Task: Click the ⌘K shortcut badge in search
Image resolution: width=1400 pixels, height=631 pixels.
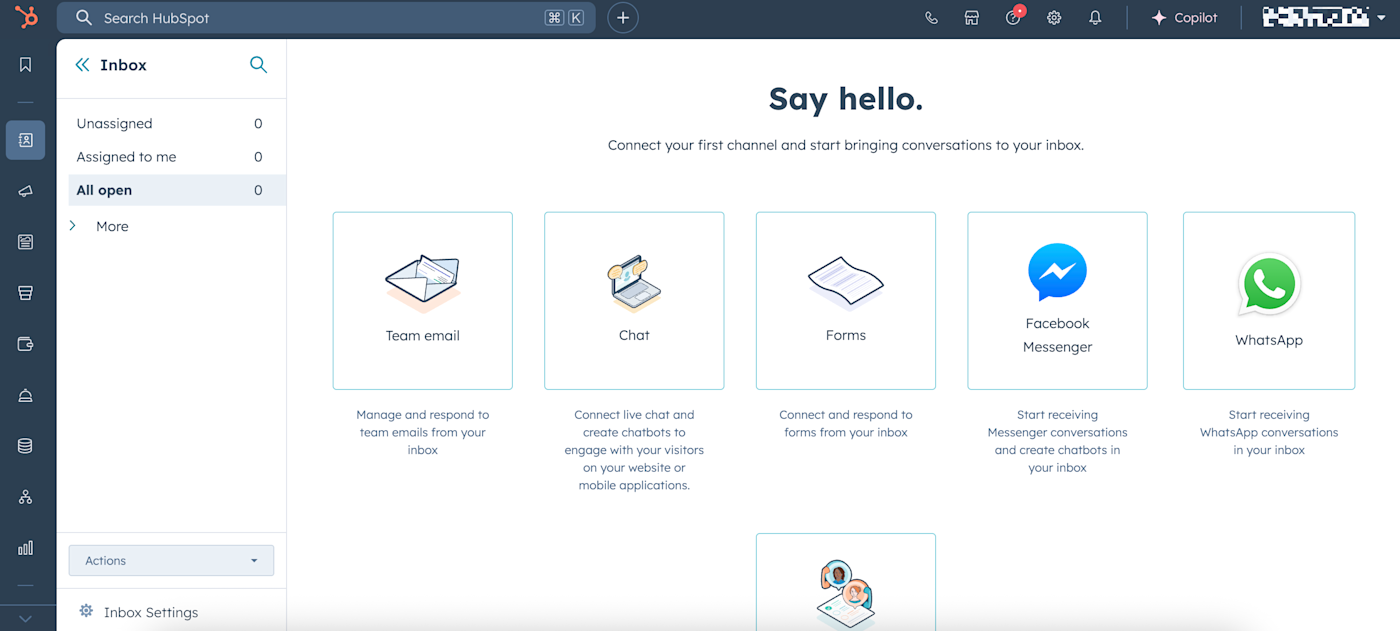Action: pos(564,18)
